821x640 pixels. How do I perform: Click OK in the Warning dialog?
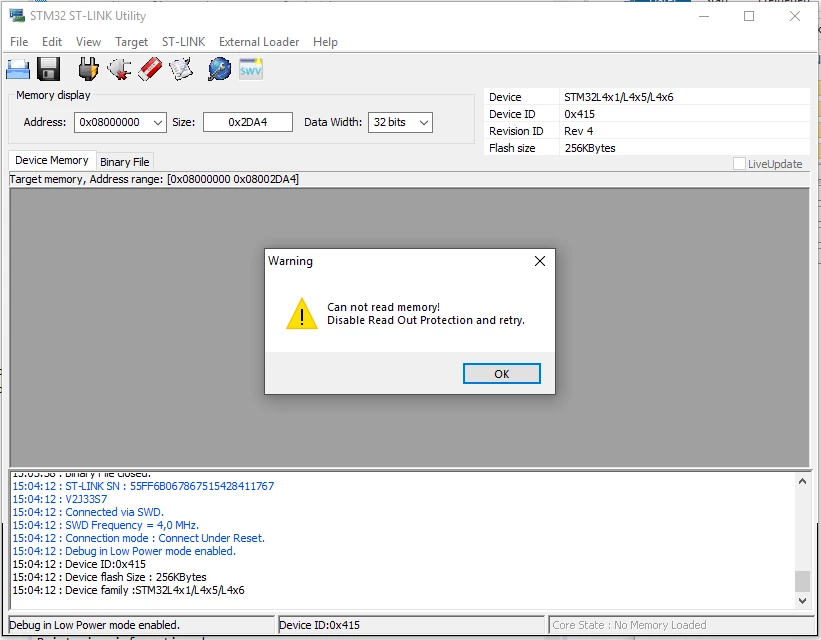[502, 373]
